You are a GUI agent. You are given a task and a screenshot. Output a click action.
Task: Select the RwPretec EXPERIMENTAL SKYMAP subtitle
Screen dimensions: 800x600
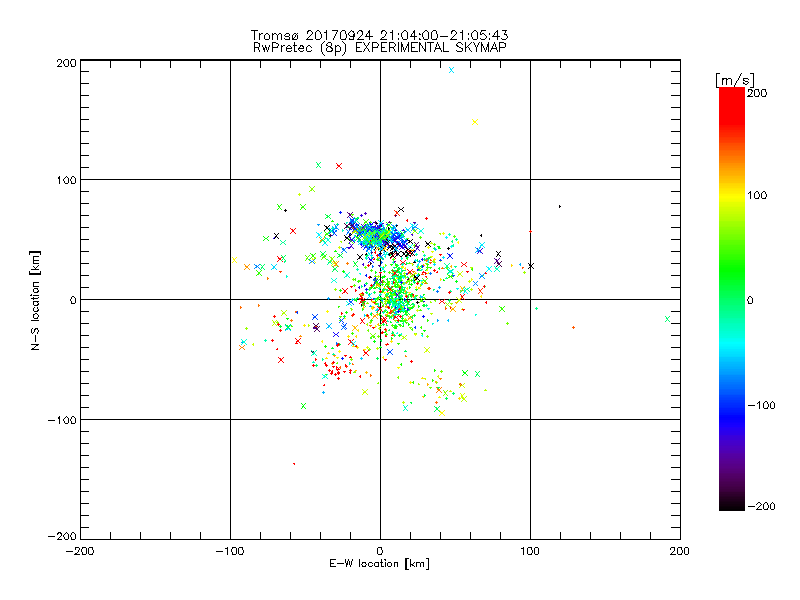380,48
